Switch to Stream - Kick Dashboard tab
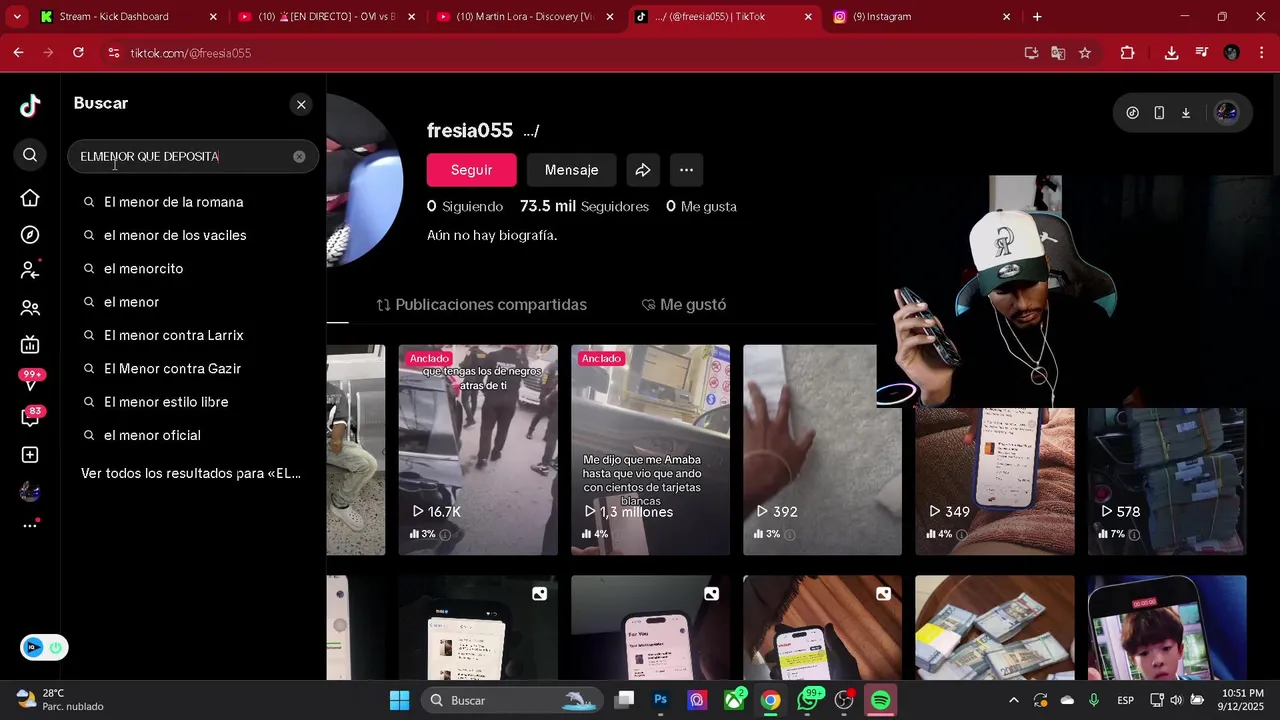 coord(126,17)
